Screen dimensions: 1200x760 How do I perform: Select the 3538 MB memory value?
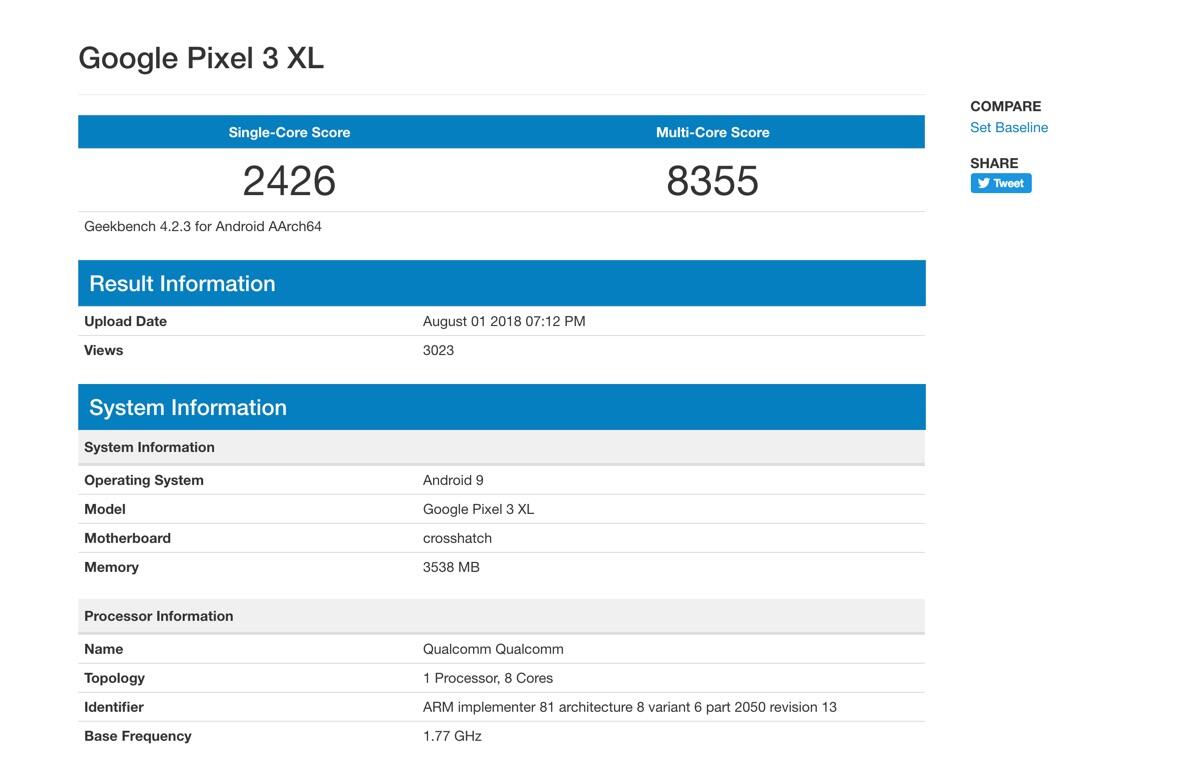point(451,567)
